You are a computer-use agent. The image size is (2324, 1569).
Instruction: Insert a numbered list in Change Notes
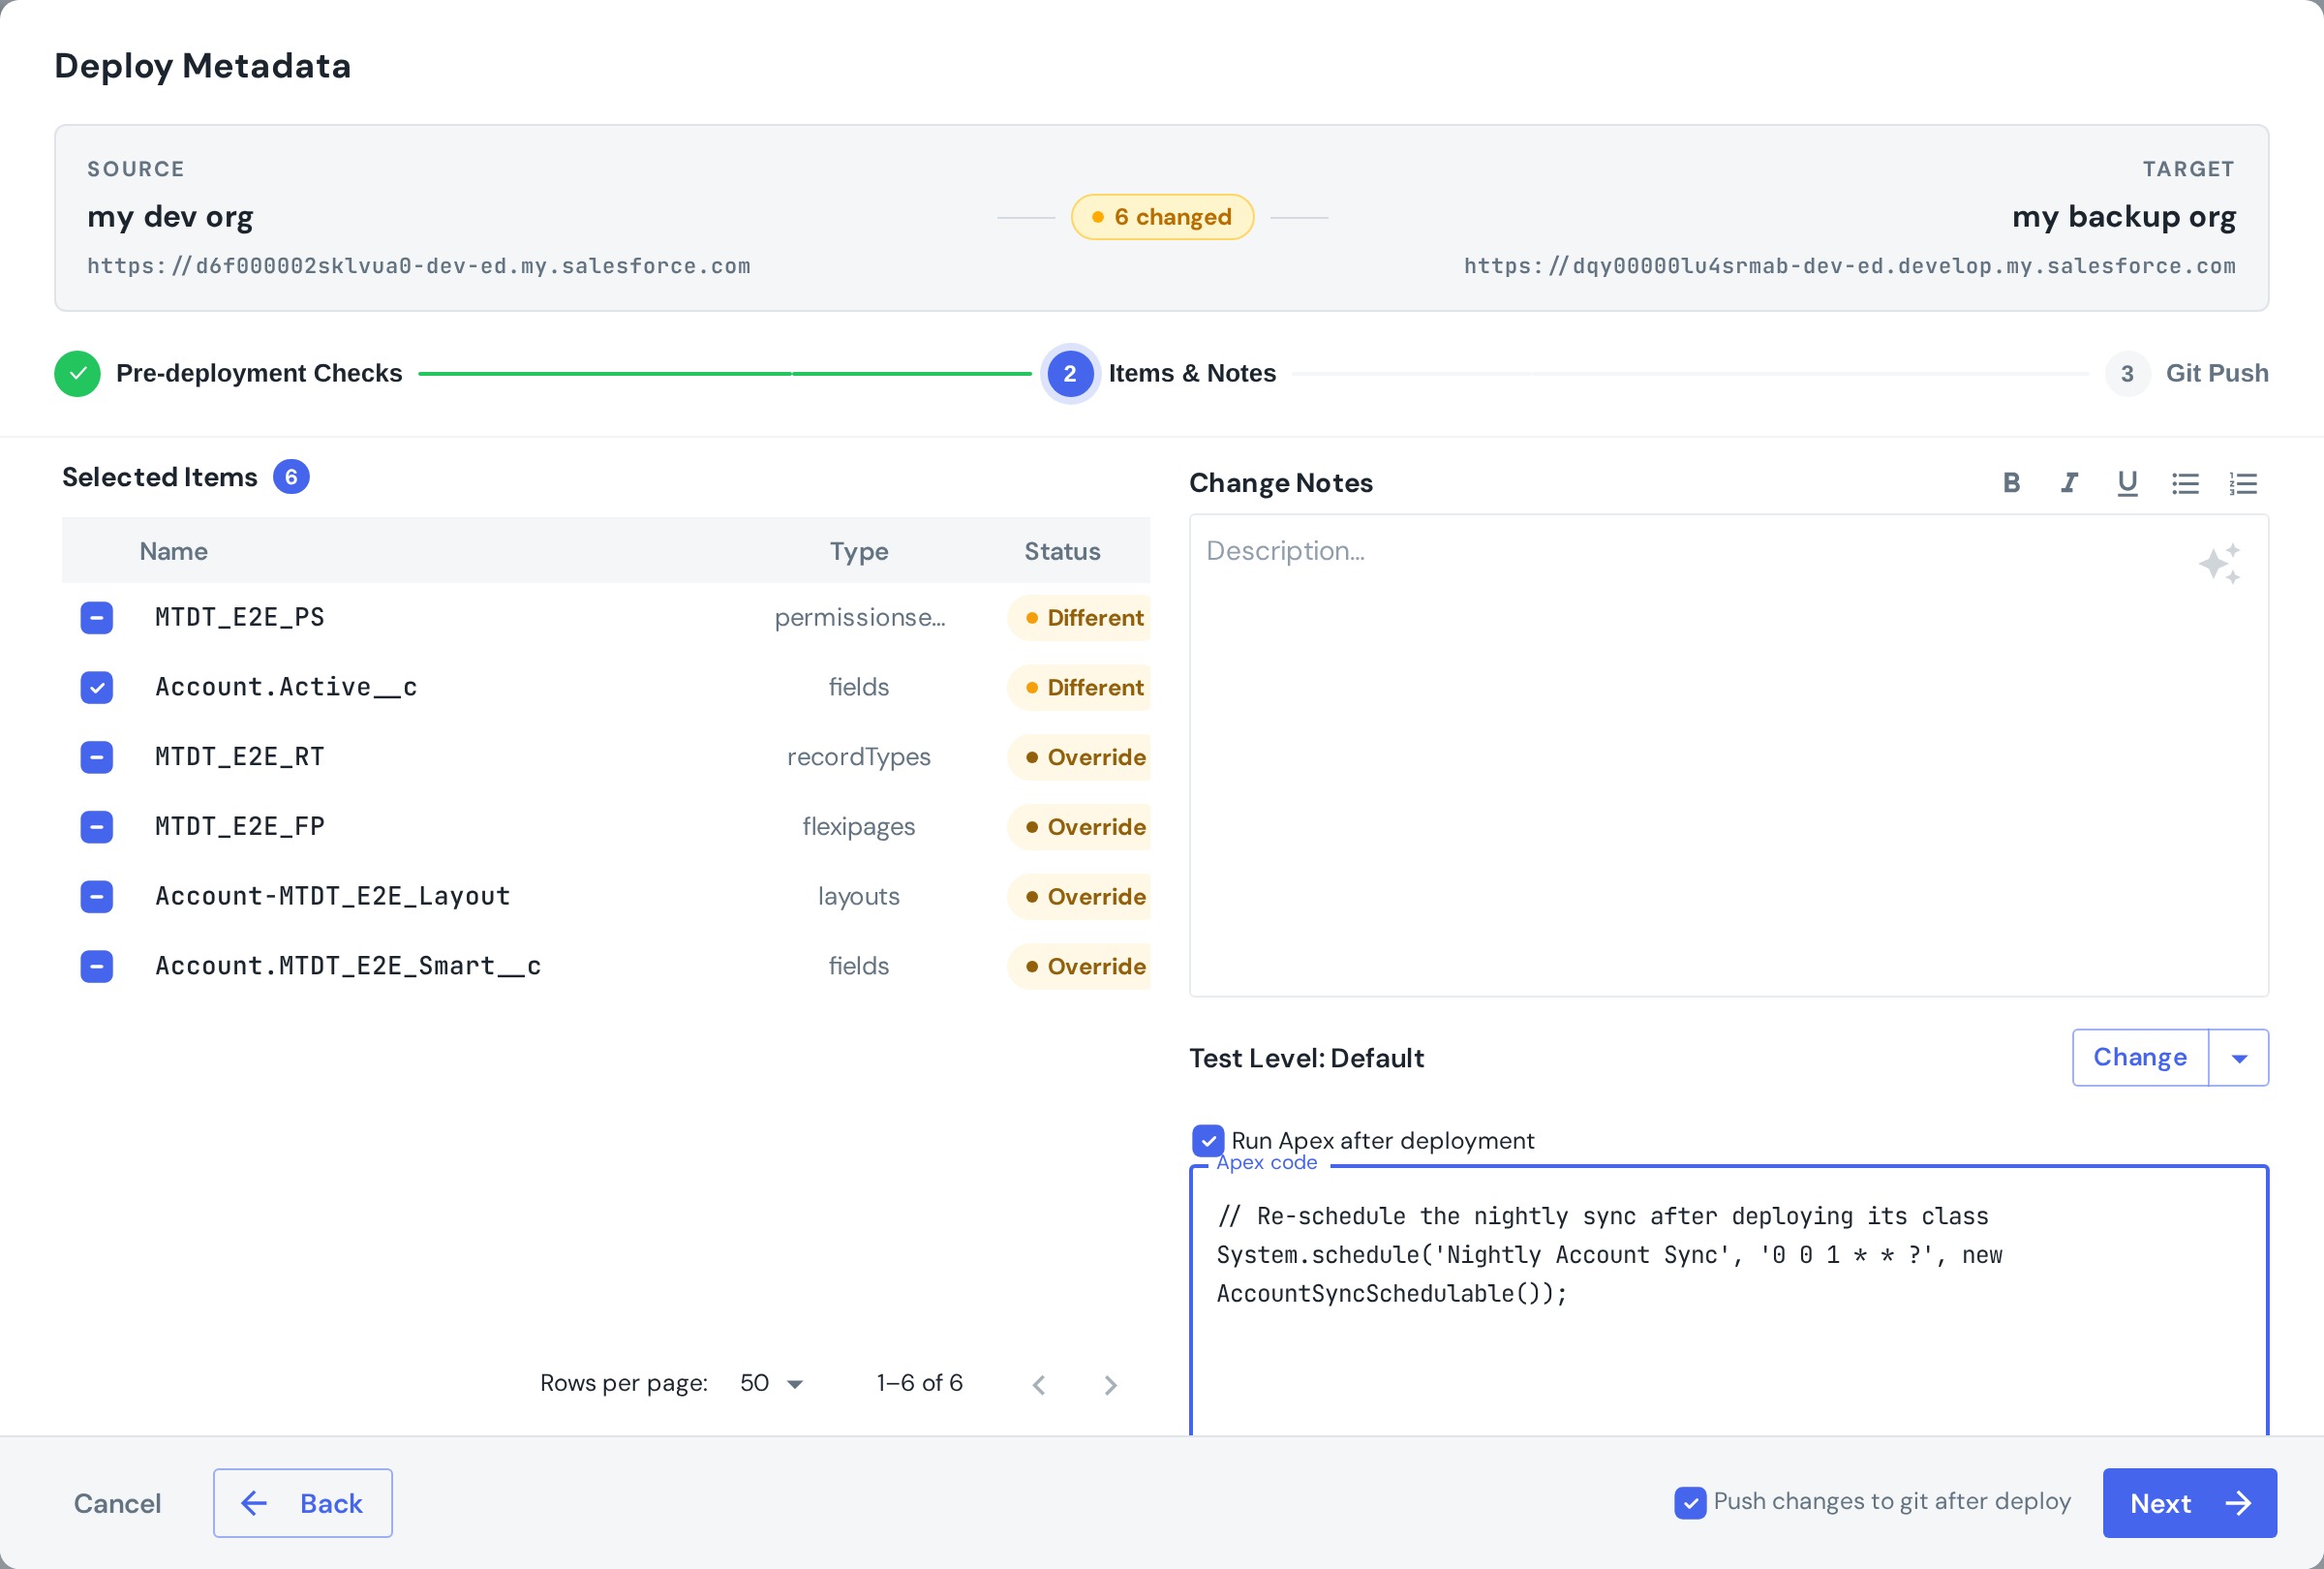point(2243,483)
